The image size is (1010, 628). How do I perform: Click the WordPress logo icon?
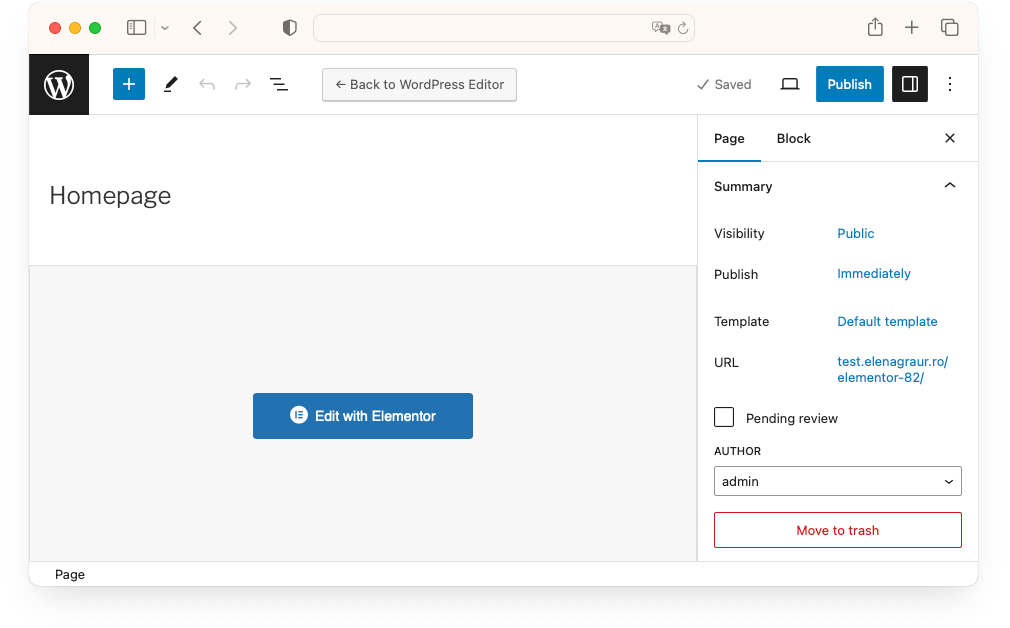[x=59, y=85]
